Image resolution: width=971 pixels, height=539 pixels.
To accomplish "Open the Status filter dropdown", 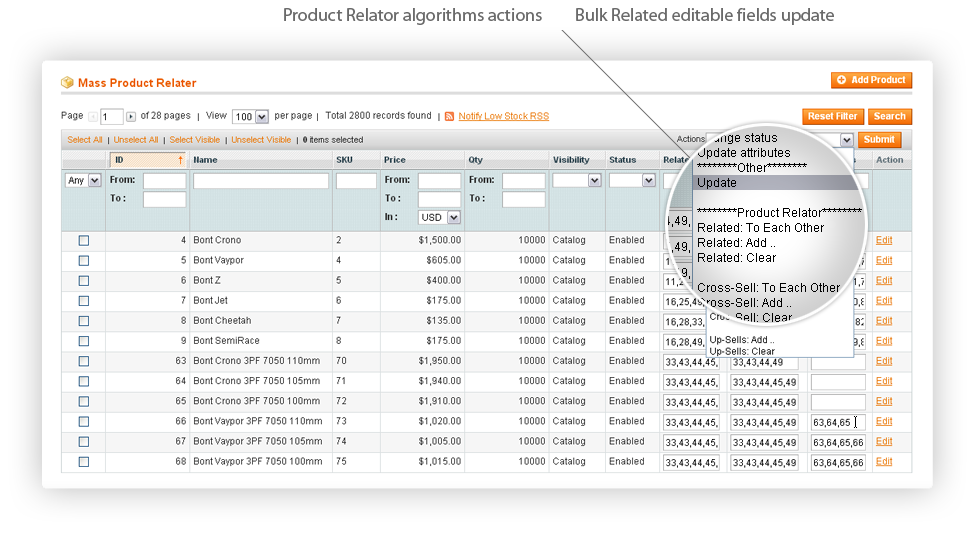I will [632, 180].
